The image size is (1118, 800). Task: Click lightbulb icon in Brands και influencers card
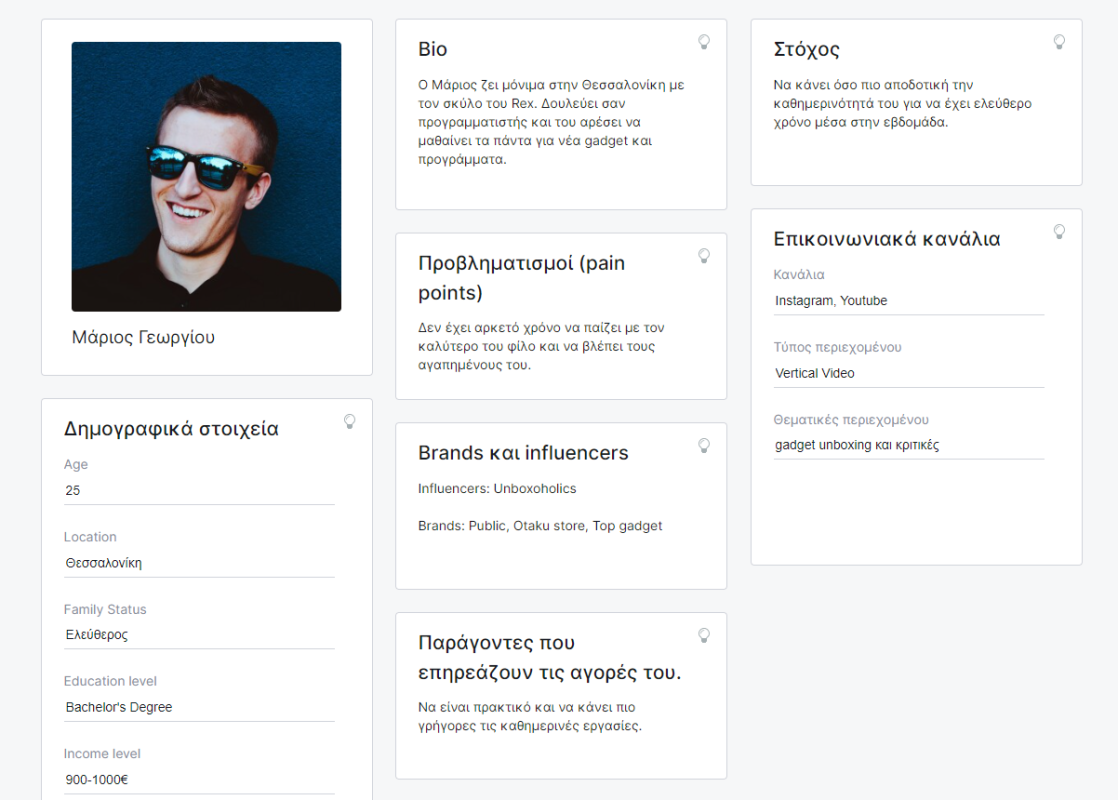click(x=704, y=446)
